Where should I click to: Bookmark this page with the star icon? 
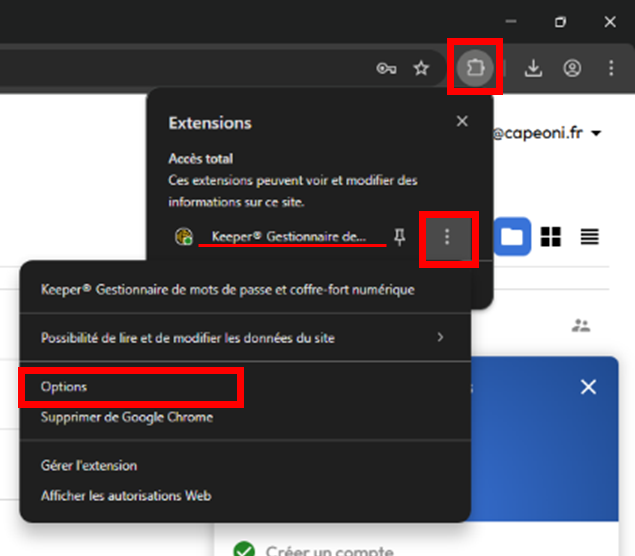coord(421,68)
